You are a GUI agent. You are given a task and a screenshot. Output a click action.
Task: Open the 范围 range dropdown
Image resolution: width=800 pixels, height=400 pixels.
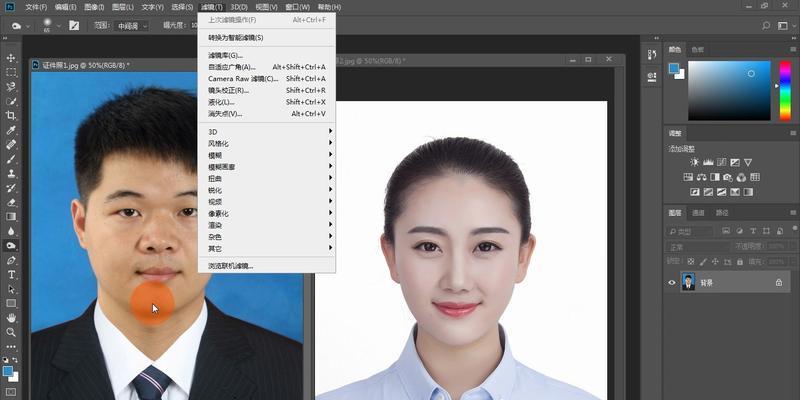132,26
